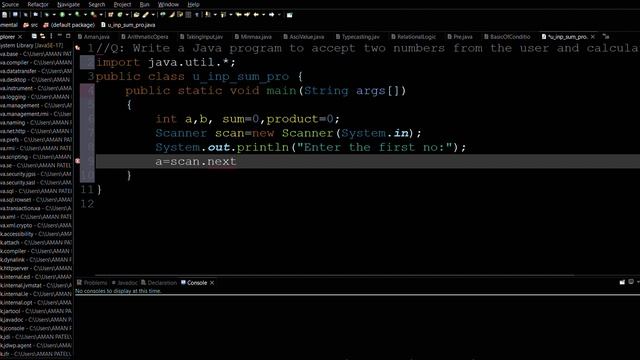The image size is (640, 360).
Task: Switch to the Minmax.java editor tab
Action: (x=253, y=37)
